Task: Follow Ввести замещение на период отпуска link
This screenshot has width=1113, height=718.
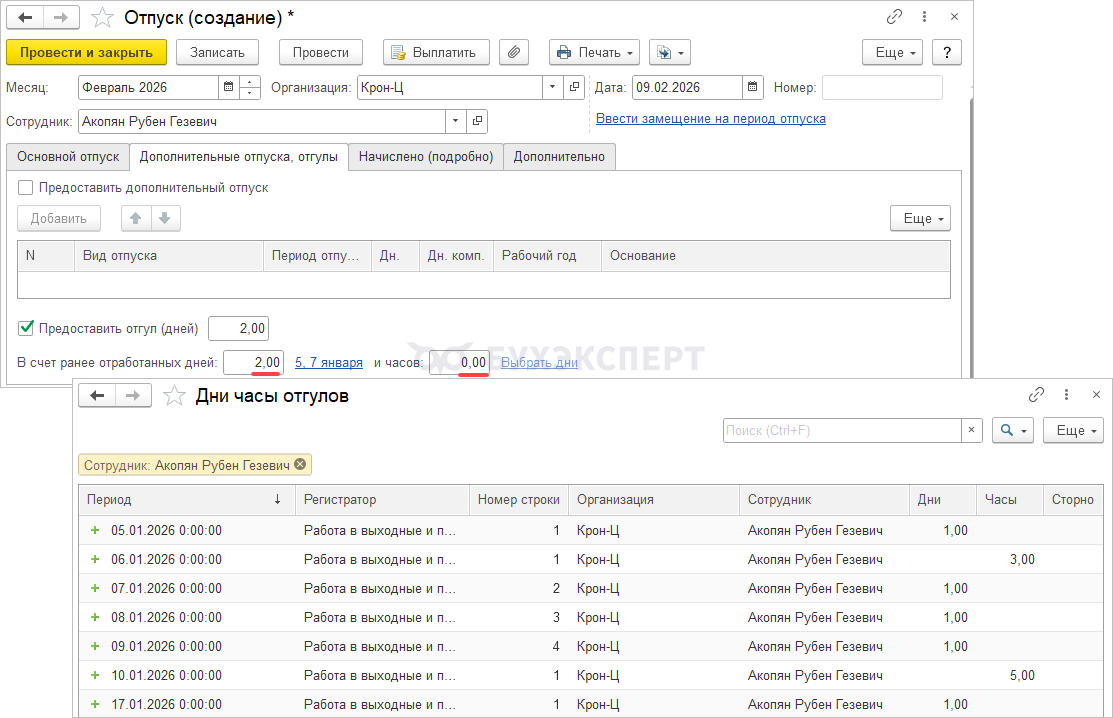Action: click(x=710, y=118)
